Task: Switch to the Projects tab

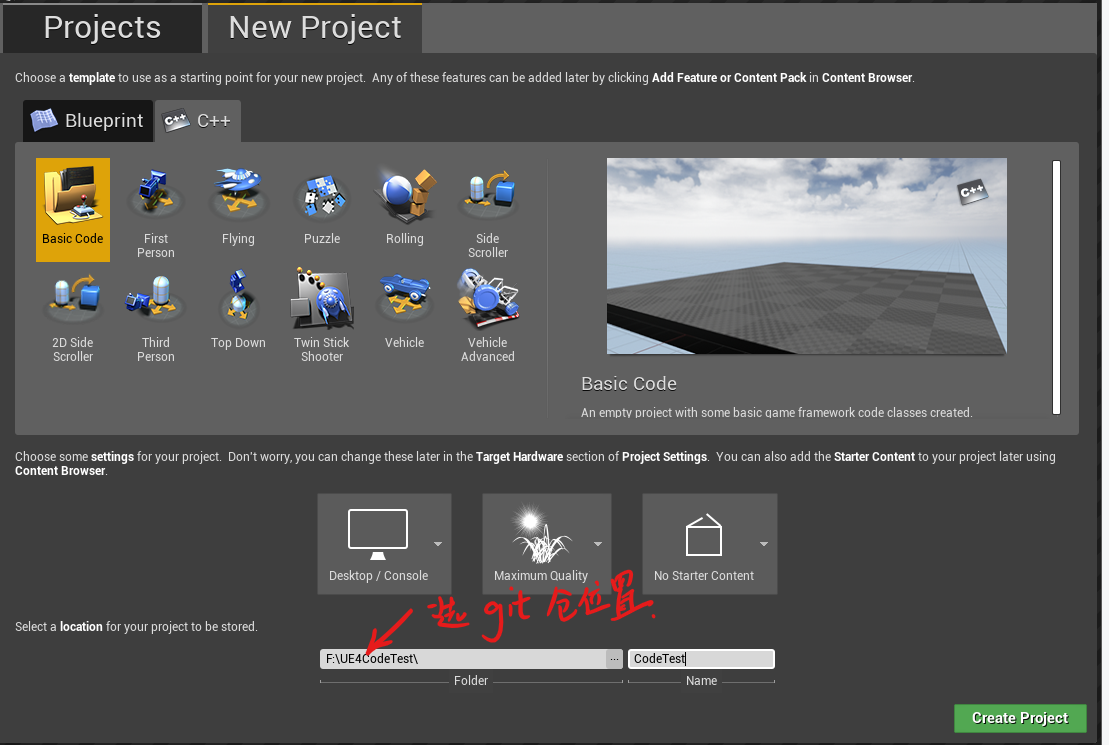Action: coord(102,27)
